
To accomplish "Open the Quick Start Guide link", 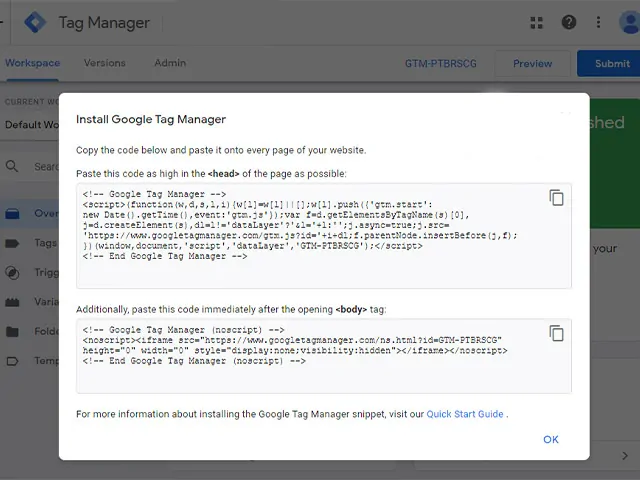I will (464, 414).
